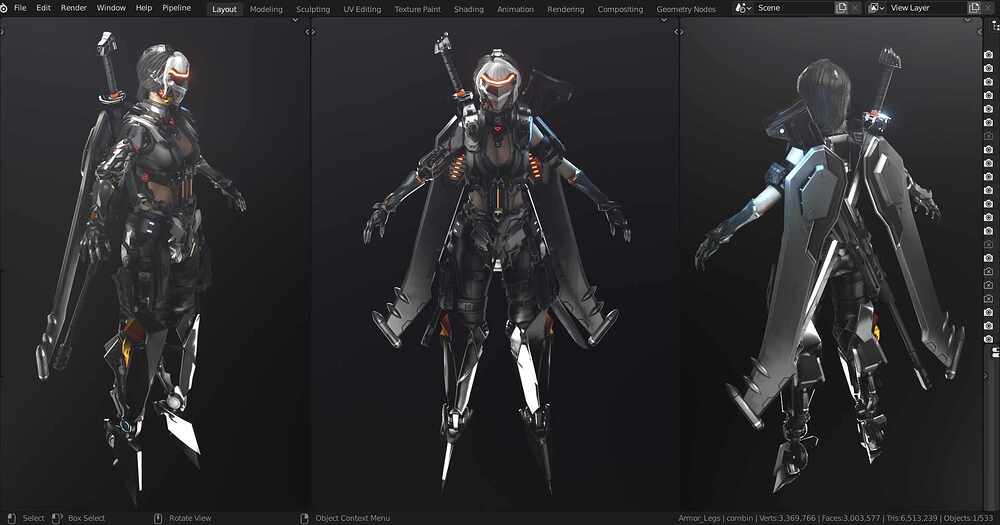The width and height of the screenshot is (1000, 525).
Task: Switch to the Shading workspace tab
Action: tap(469, 9)
